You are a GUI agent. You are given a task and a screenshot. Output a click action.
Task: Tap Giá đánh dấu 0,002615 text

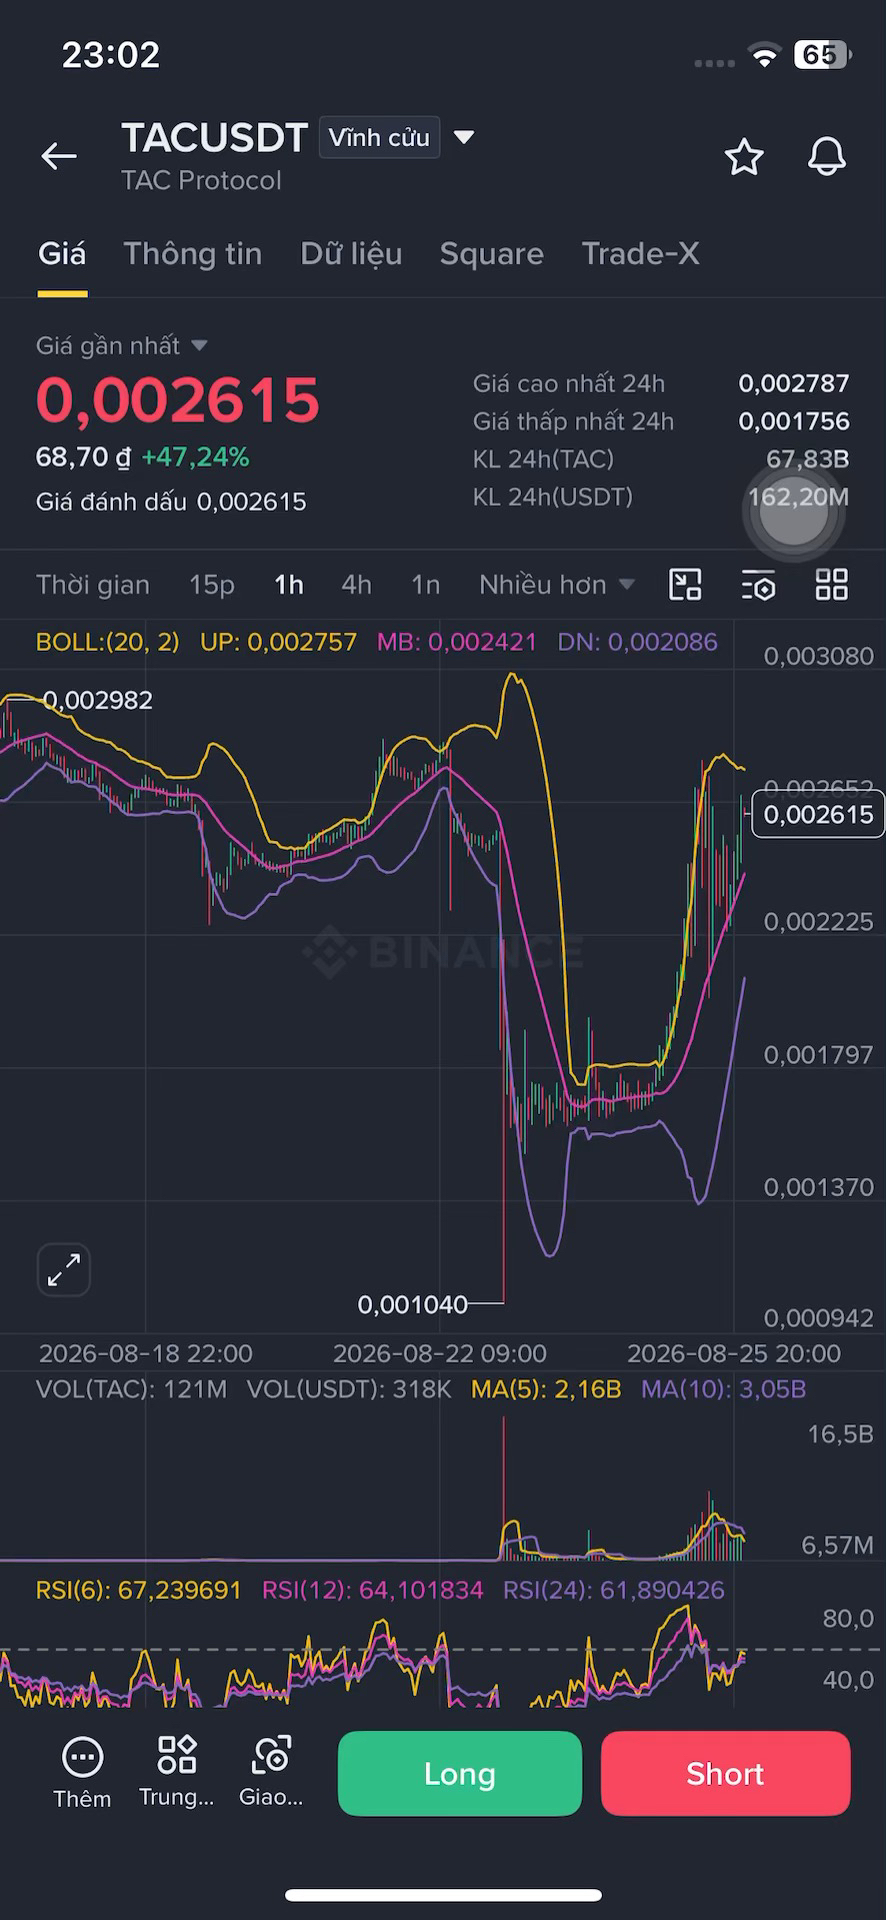coord(171,502)
